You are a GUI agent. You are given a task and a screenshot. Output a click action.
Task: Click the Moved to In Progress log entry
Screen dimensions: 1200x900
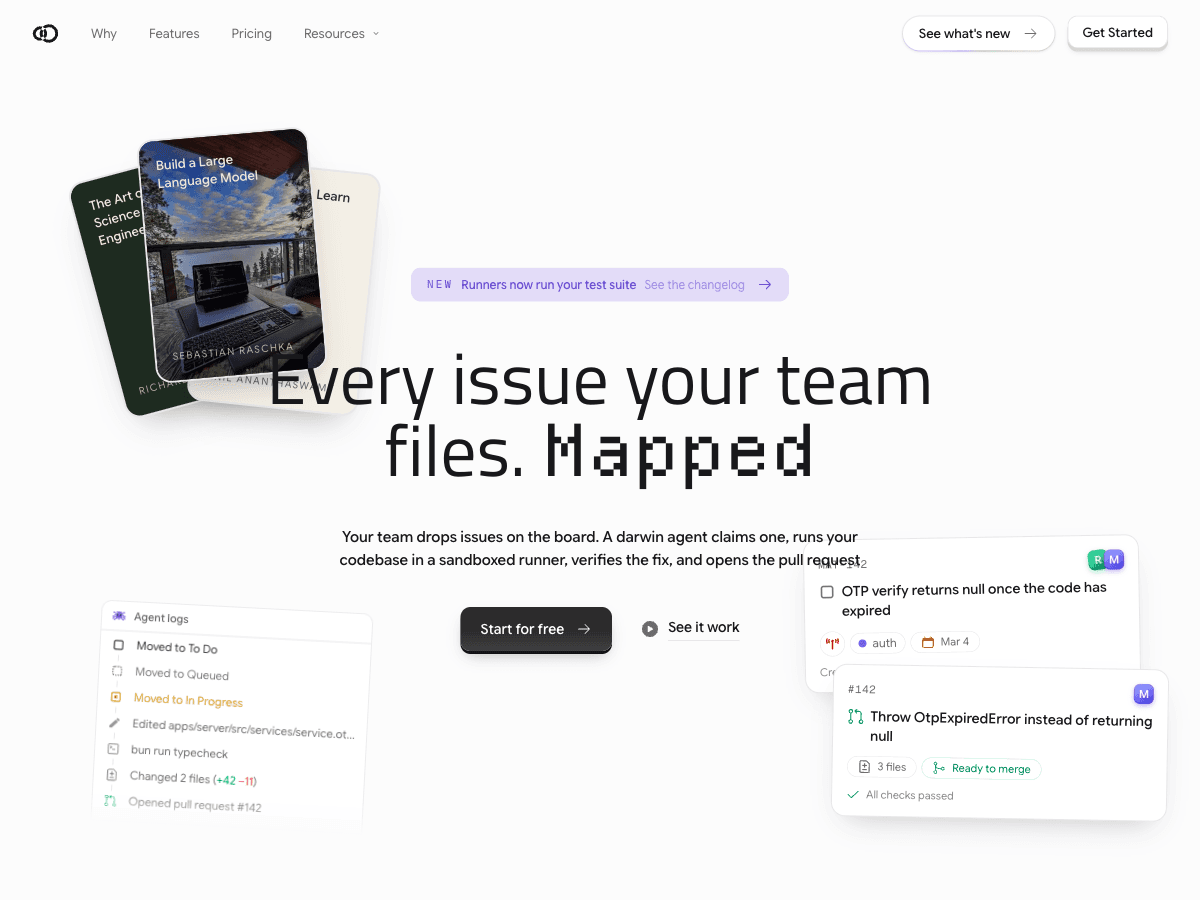coord(188,700)
